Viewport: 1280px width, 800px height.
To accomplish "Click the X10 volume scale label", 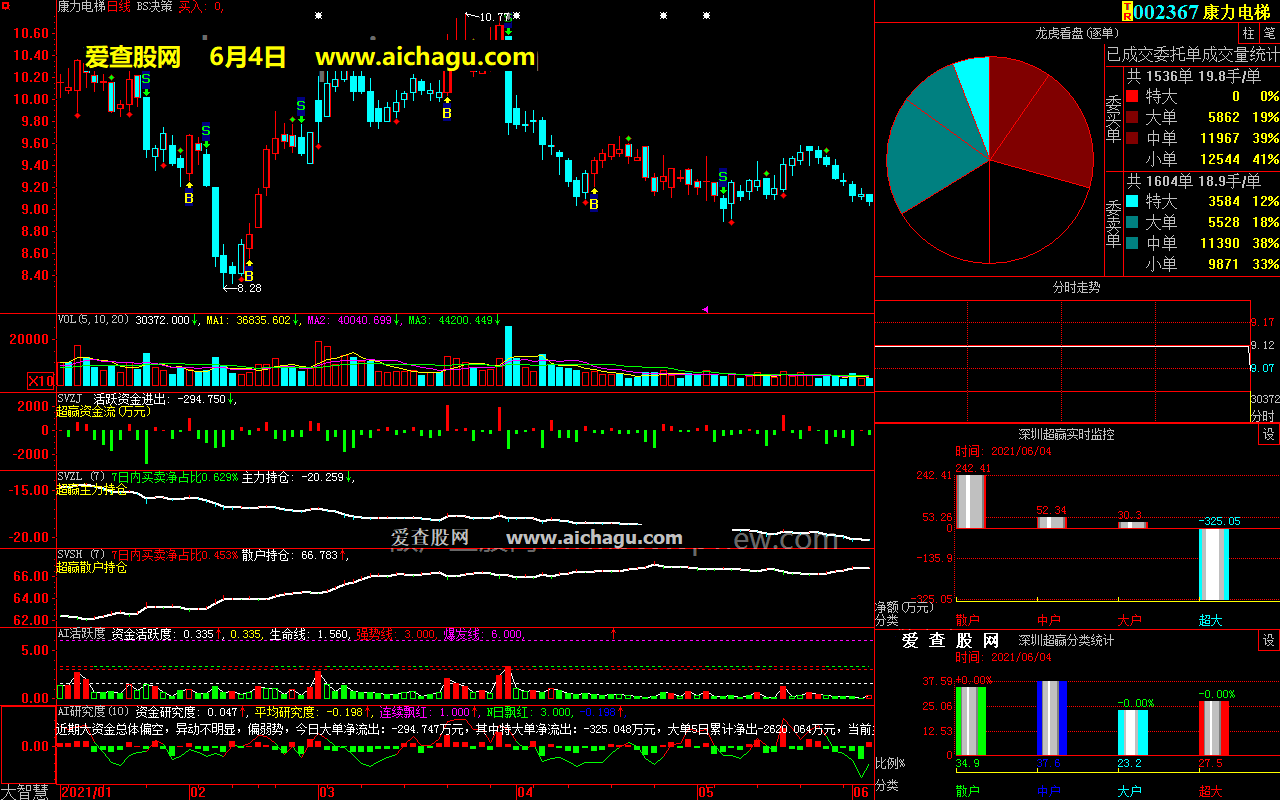I will tap(41, 381).
